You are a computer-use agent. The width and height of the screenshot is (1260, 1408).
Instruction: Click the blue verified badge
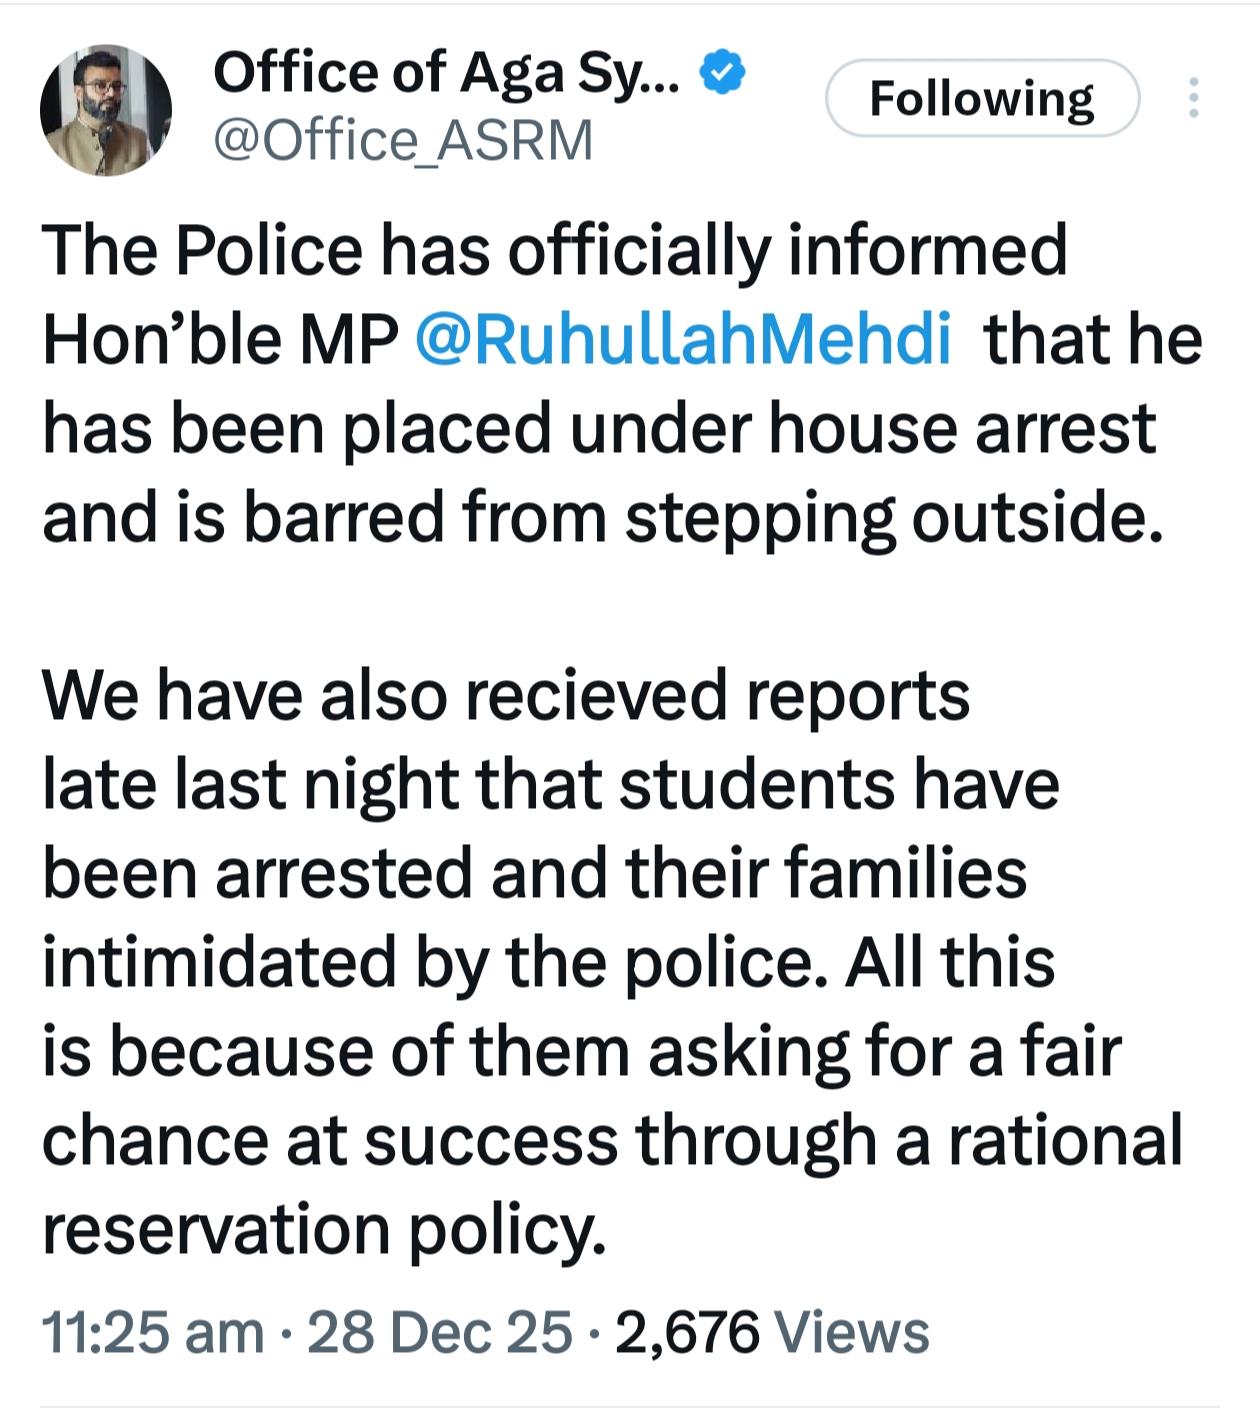coord(721,73)
